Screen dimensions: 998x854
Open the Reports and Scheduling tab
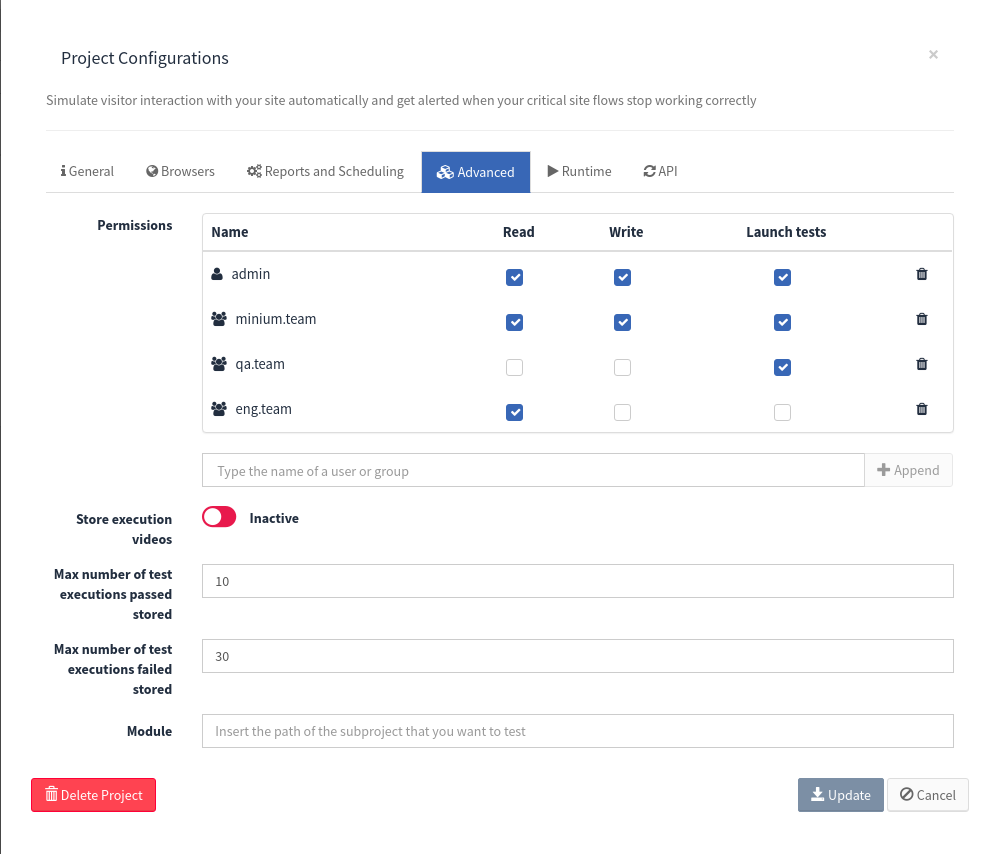(x=325, y=171)
